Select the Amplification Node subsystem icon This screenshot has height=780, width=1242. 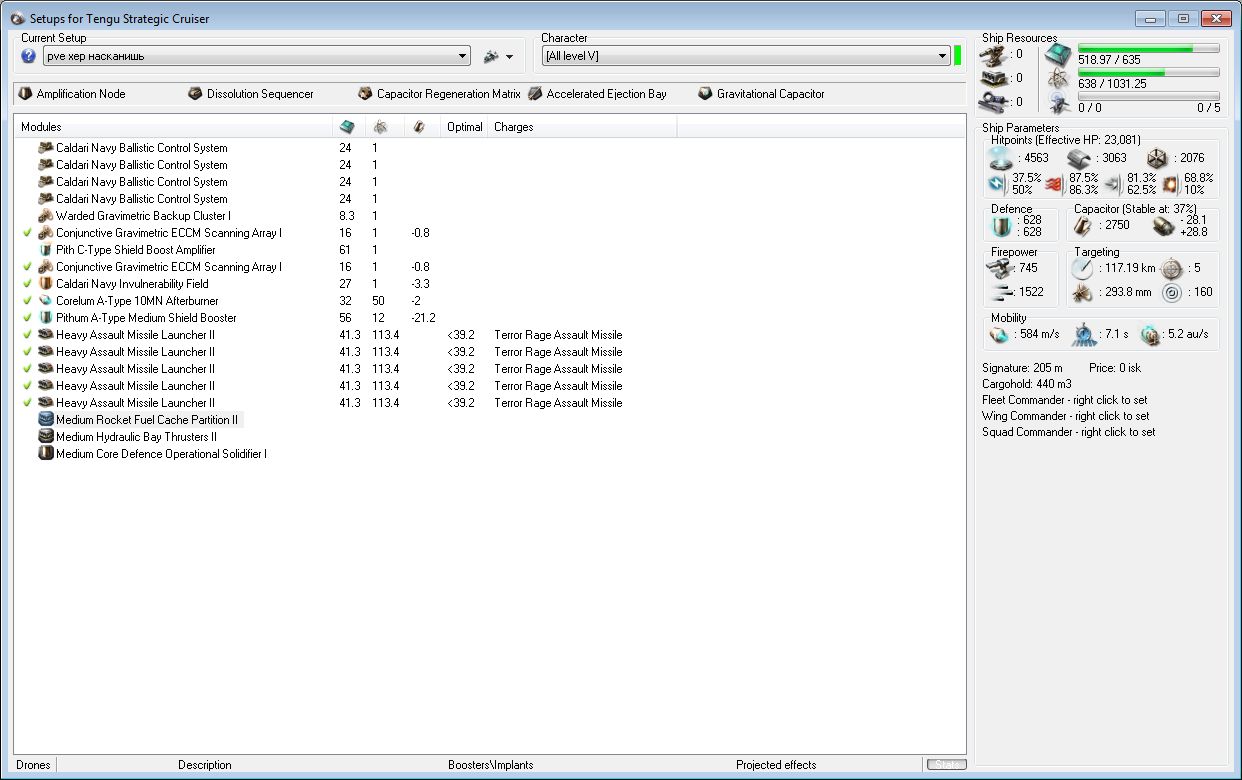click(x=25, y=94)
